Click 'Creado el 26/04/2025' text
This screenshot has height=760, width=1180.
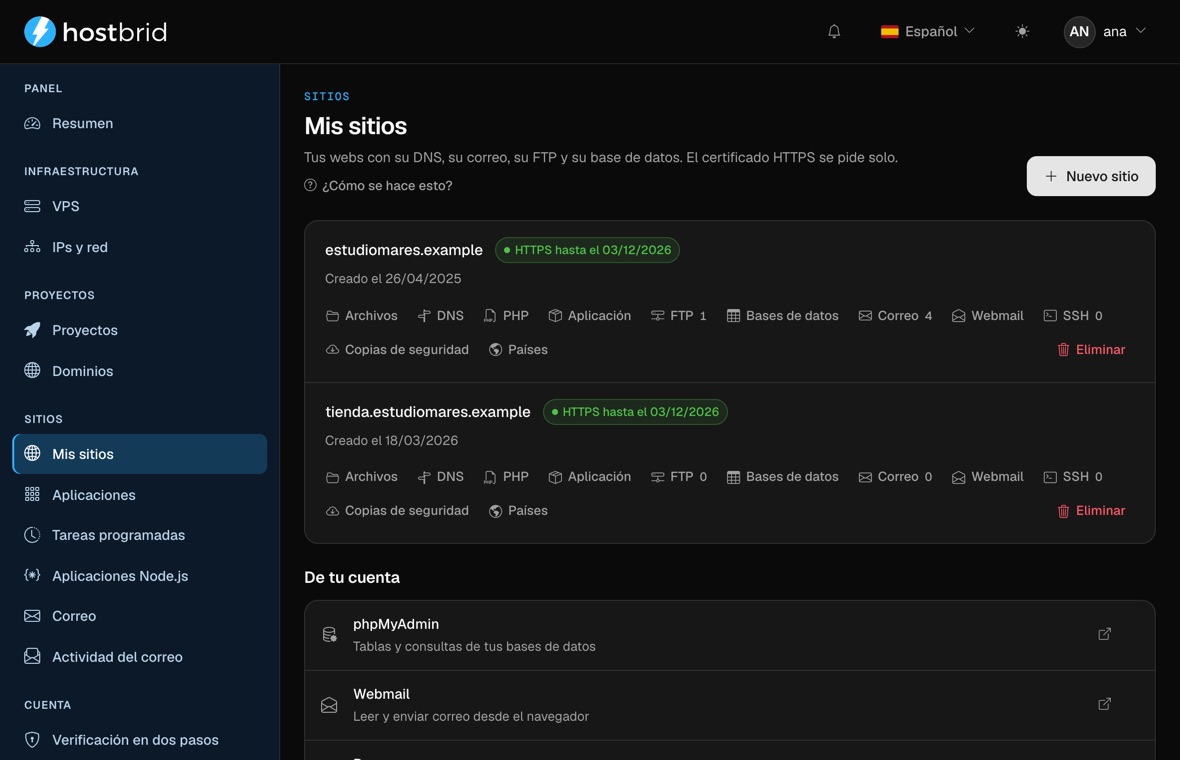[393, 278]
